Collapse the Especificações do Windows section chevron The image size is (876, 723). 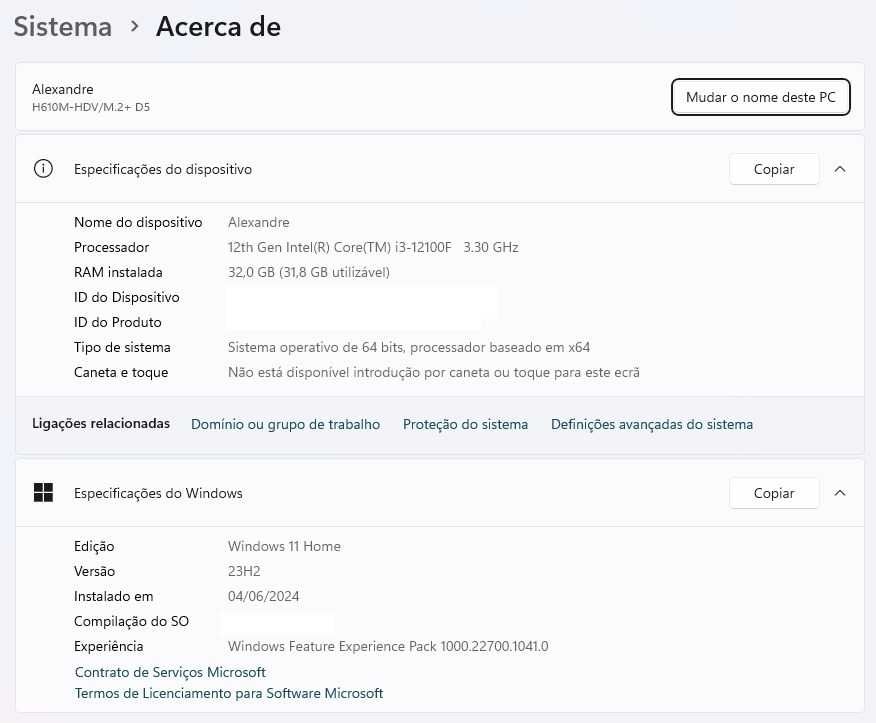click(840, 493)
